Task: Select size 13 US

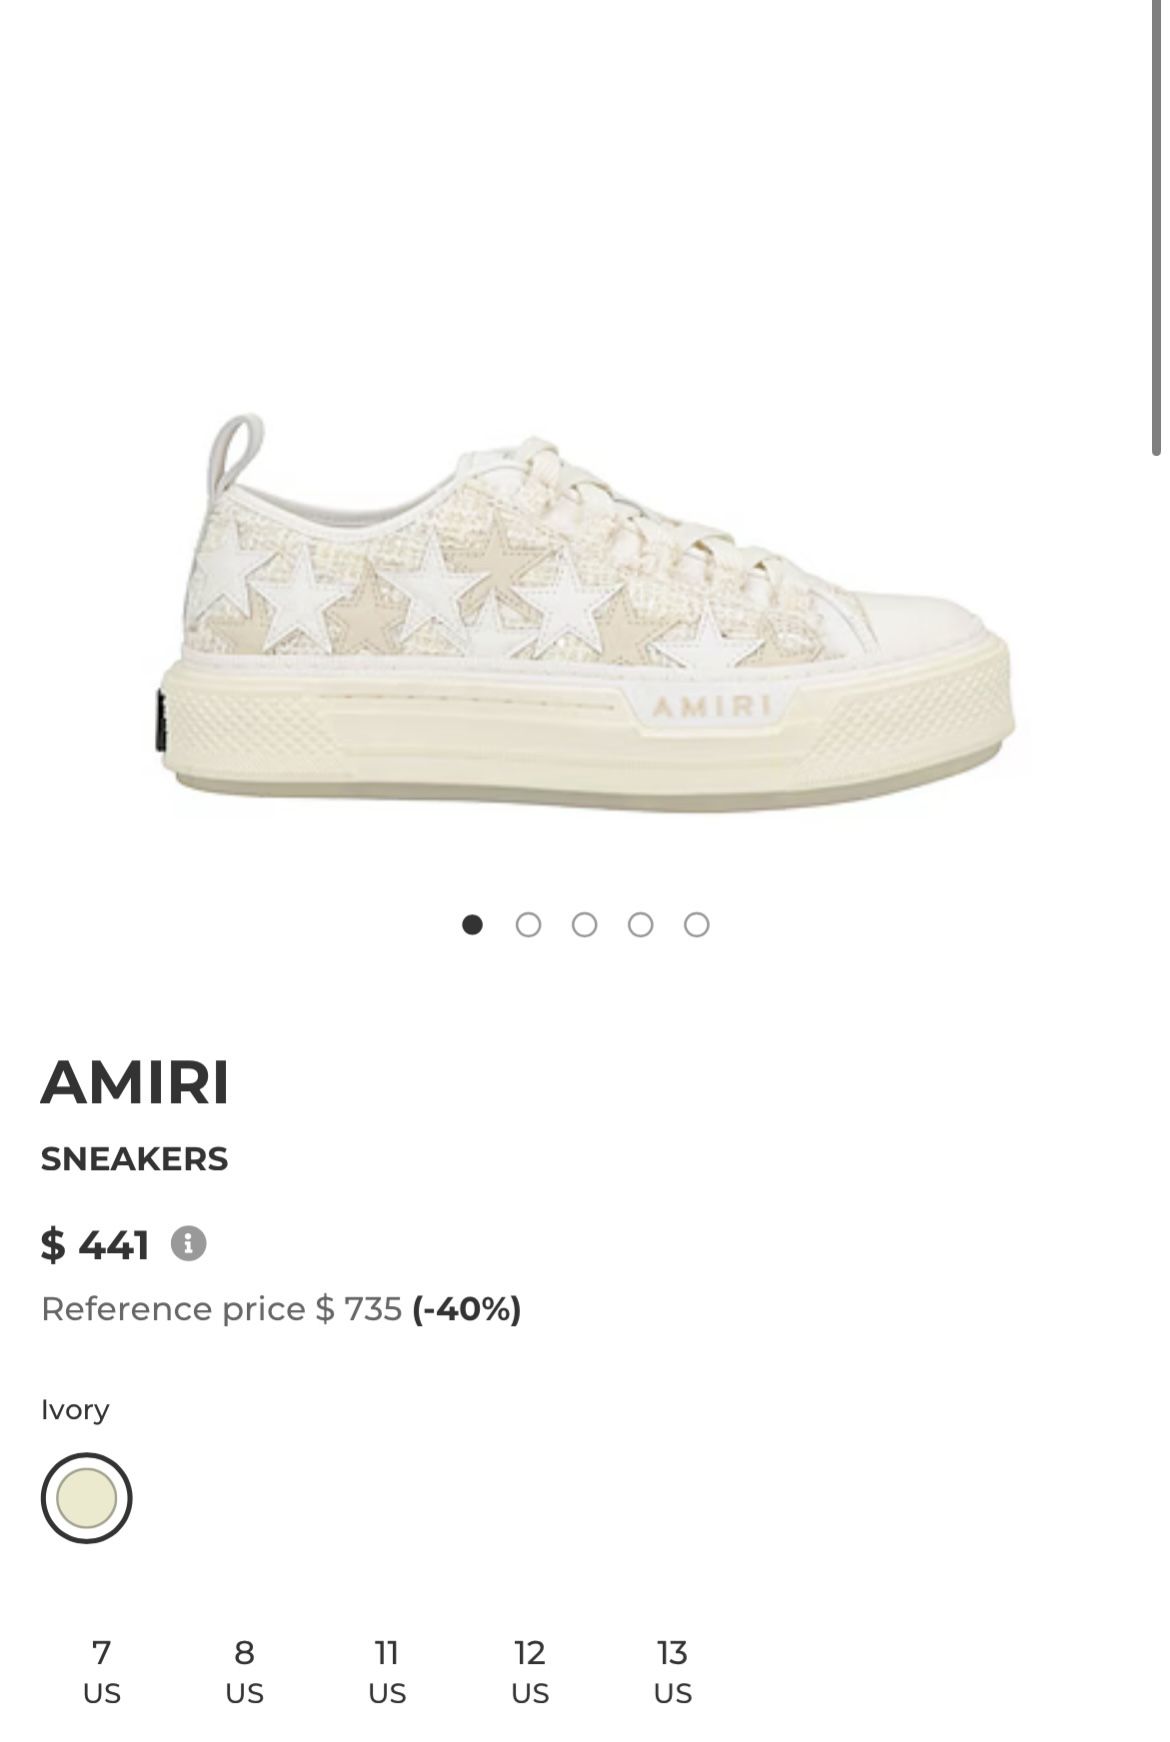Action: pos(672,1670)
